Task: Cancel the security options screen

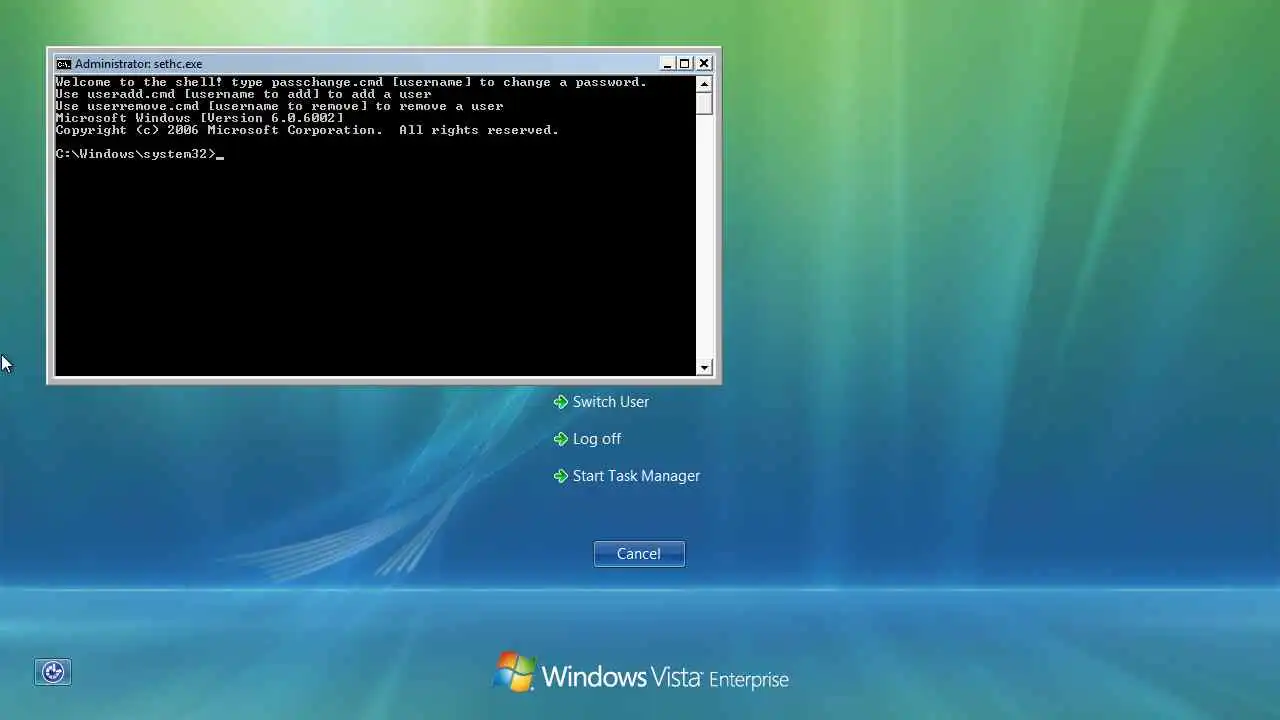Action: (x=639, y=554)
